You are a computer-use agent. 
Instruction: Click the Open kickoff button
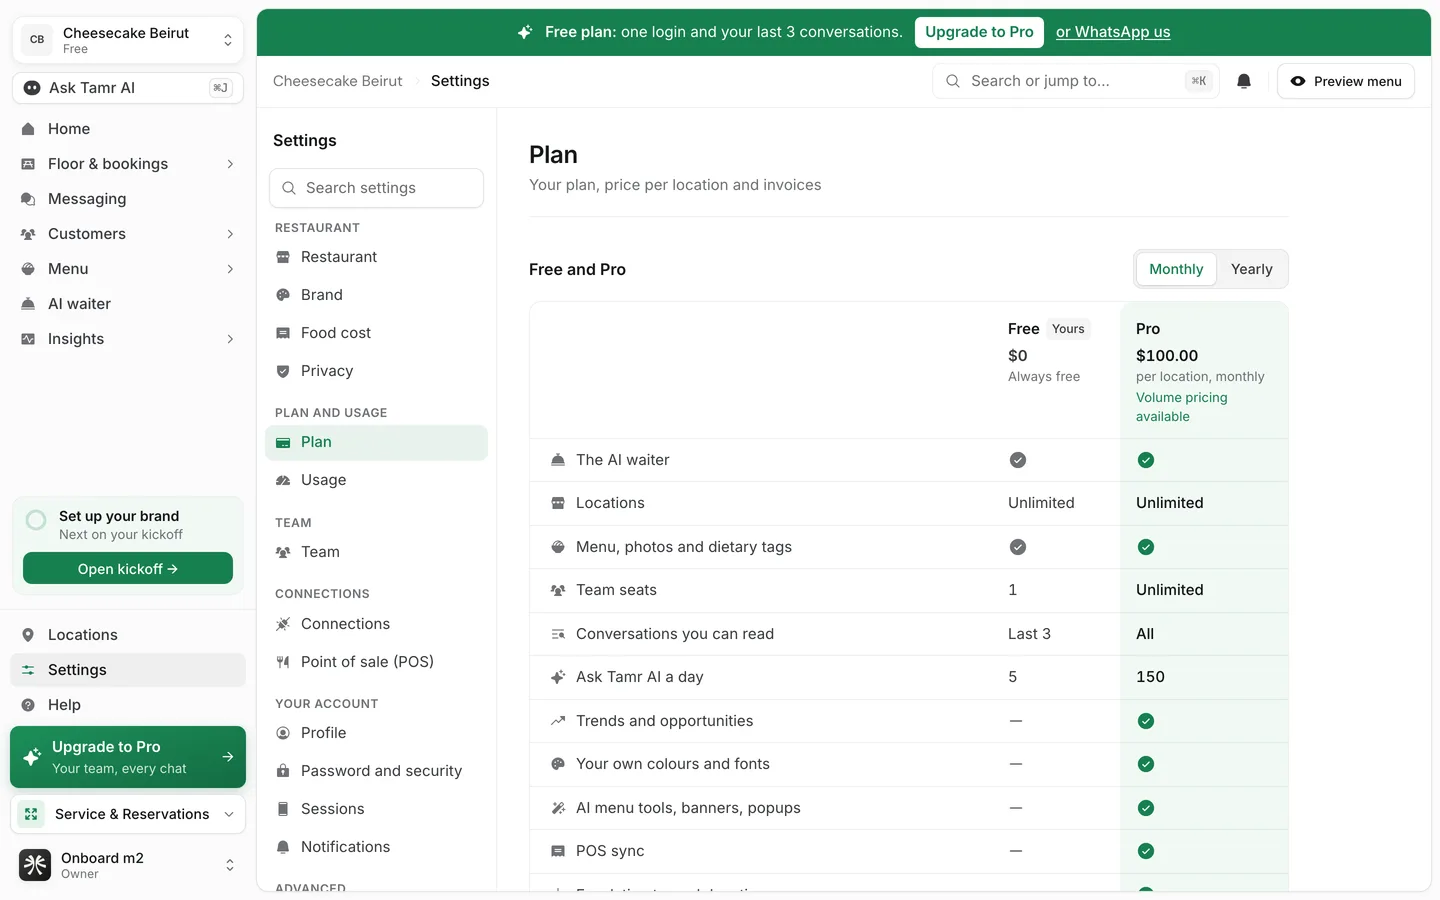[128, 569]
